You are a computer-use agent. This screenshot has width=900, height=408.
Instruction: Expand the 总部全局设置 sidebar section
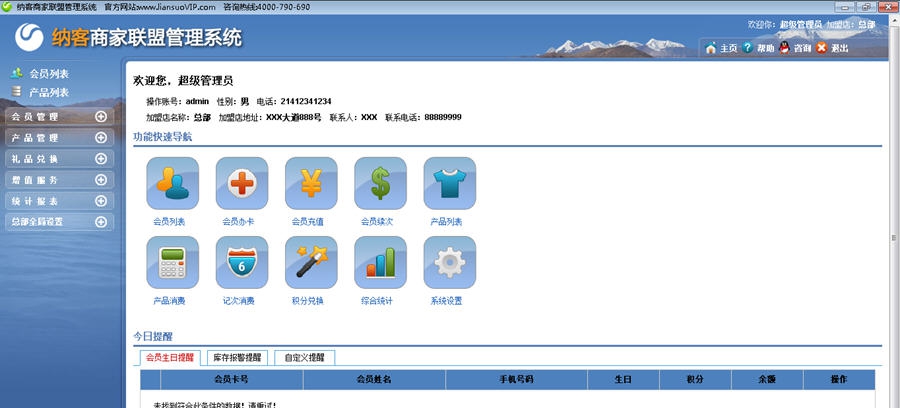(60, 222)
